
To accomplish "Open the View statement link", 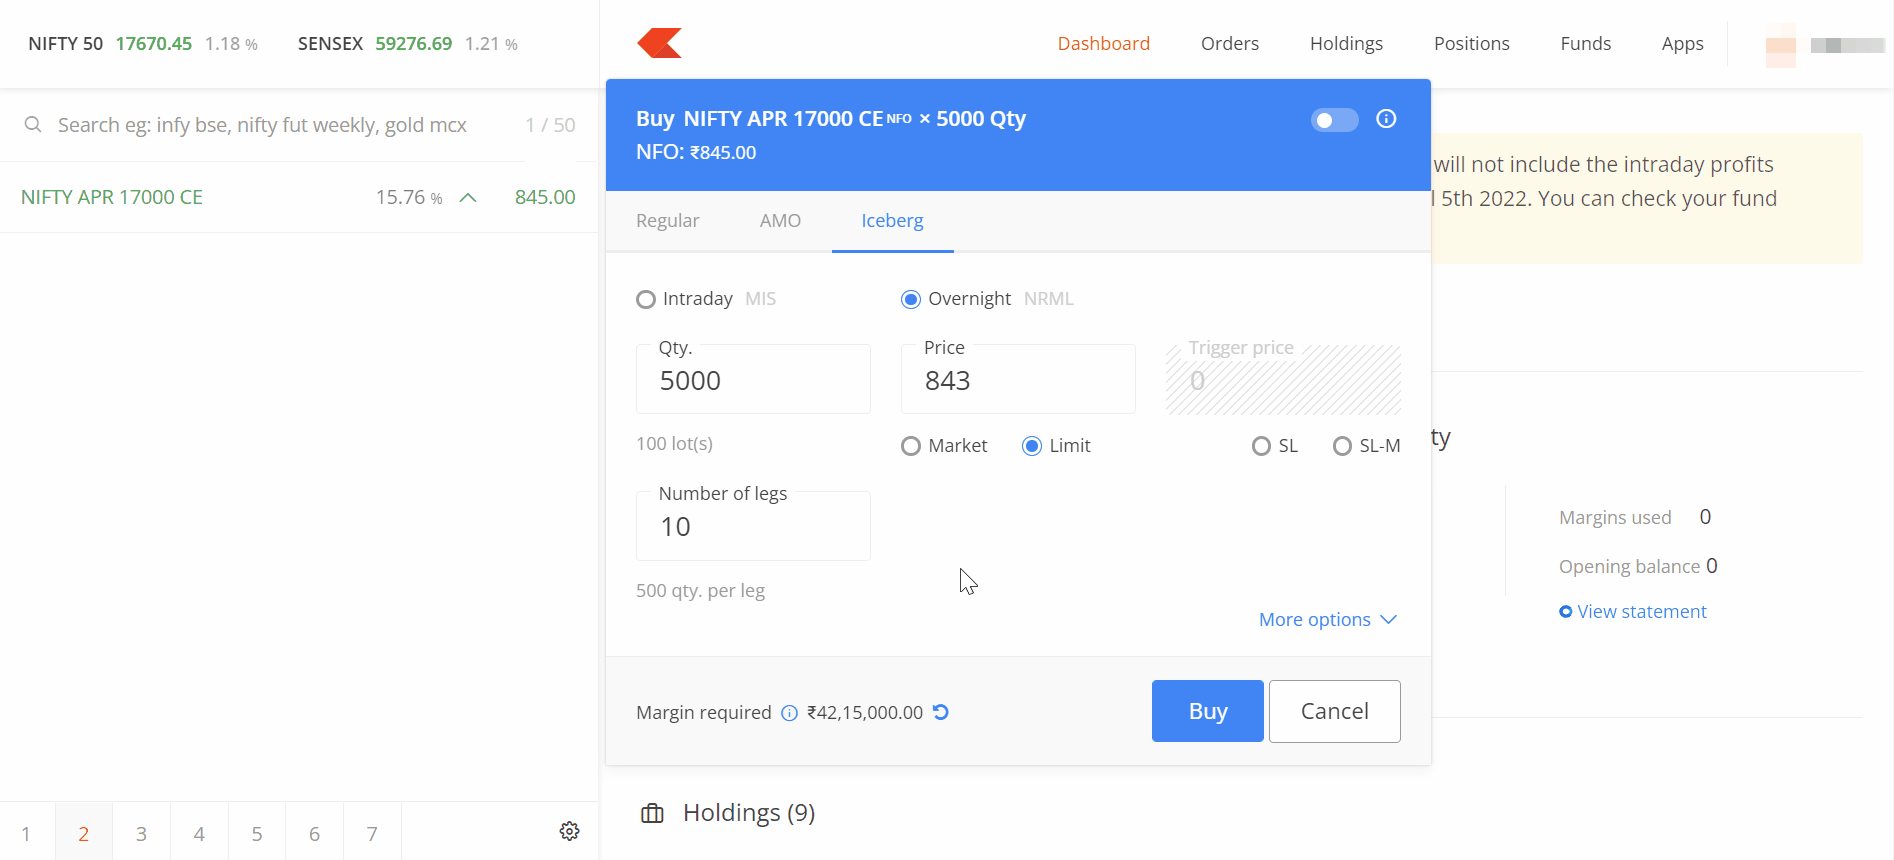I will click(1641, 612).
